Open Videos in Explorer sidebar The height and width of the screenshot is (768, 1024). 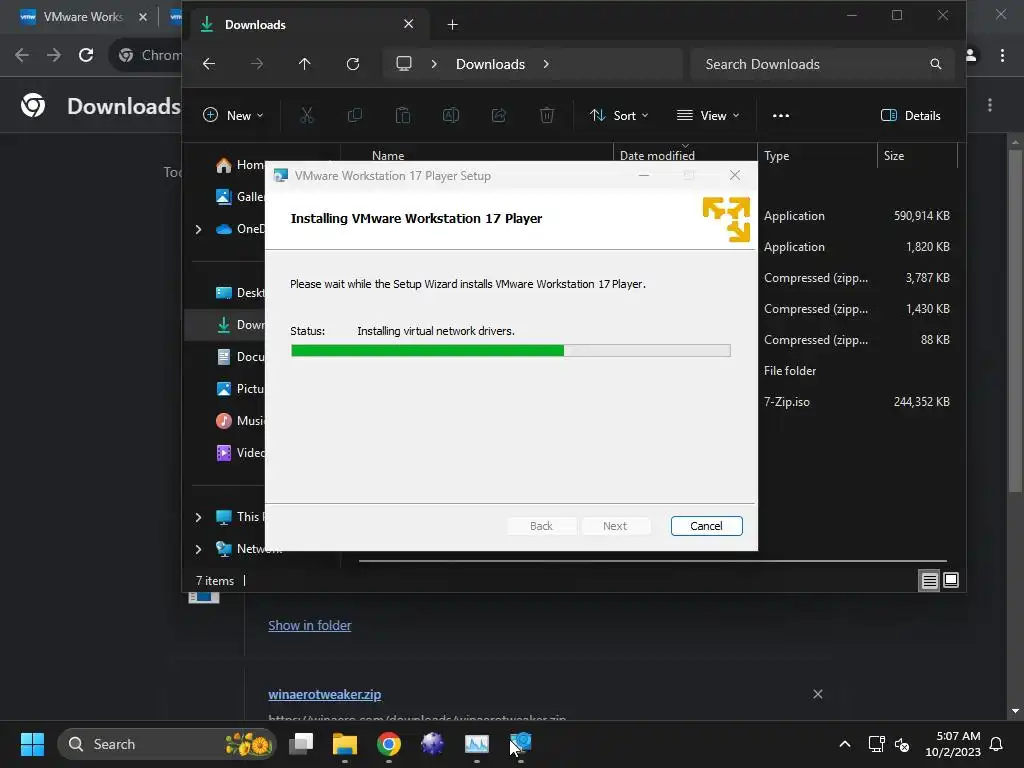tap(240, 453)
